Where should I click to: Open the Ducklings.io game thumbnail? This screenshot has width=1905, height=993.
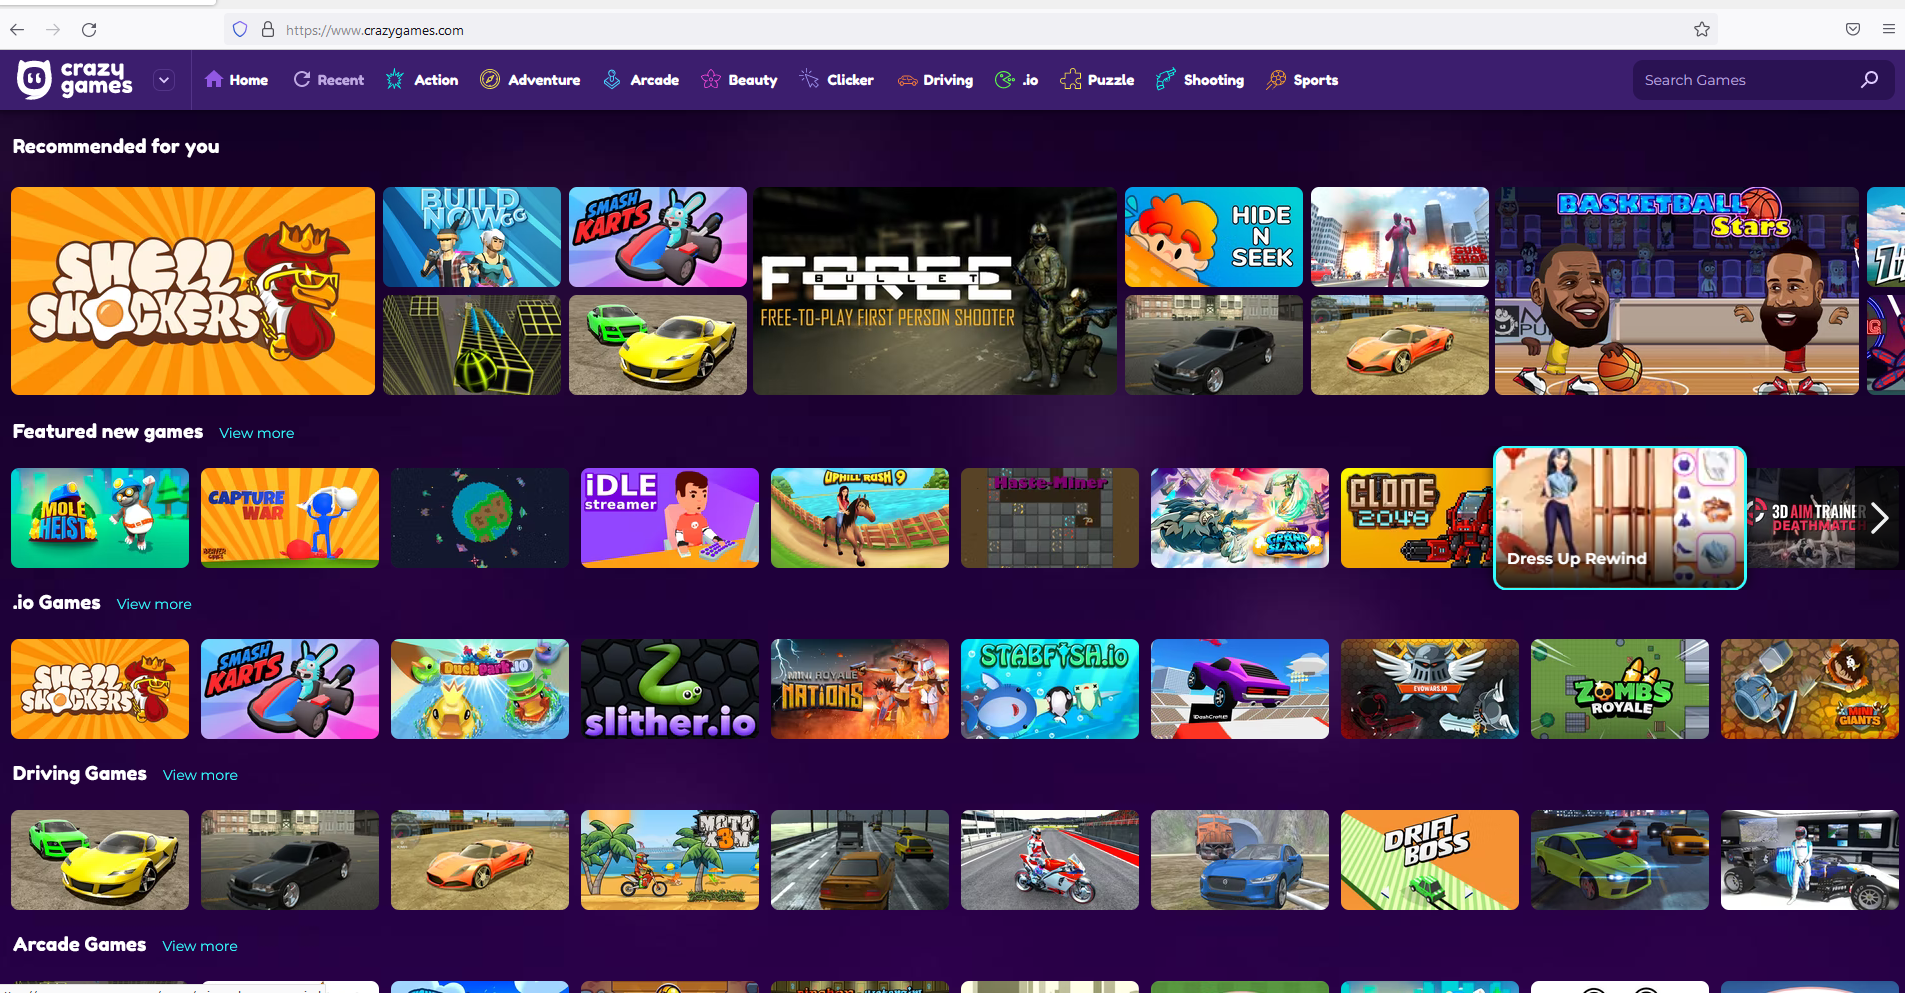[x=480, y=689]
